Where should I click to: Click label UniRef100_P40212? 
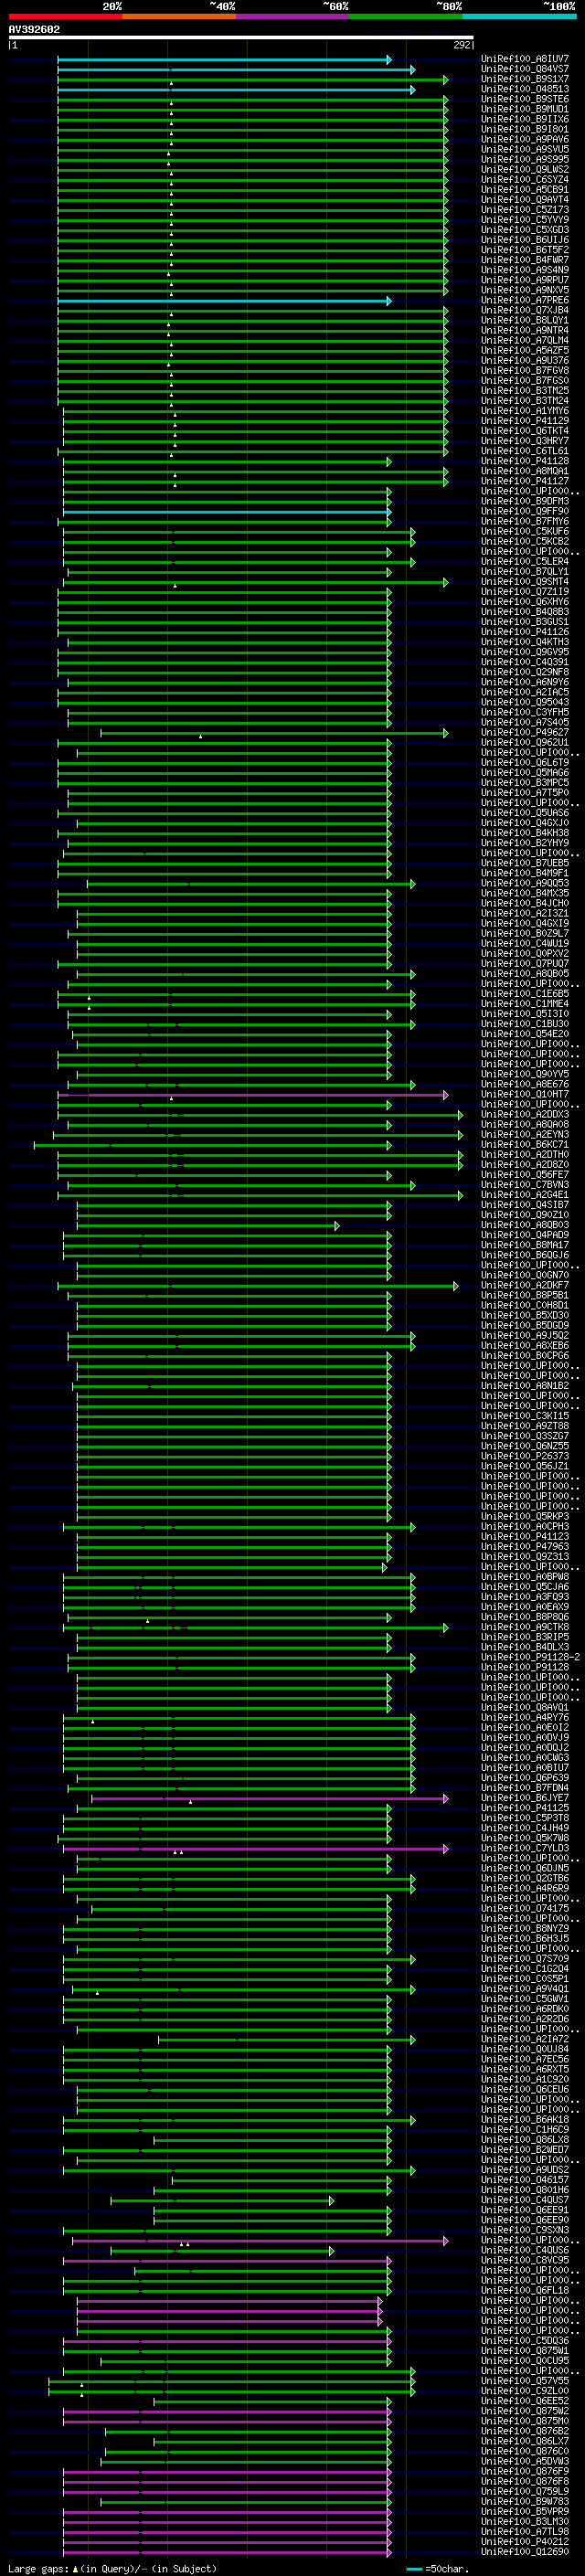coord(525,2541)
